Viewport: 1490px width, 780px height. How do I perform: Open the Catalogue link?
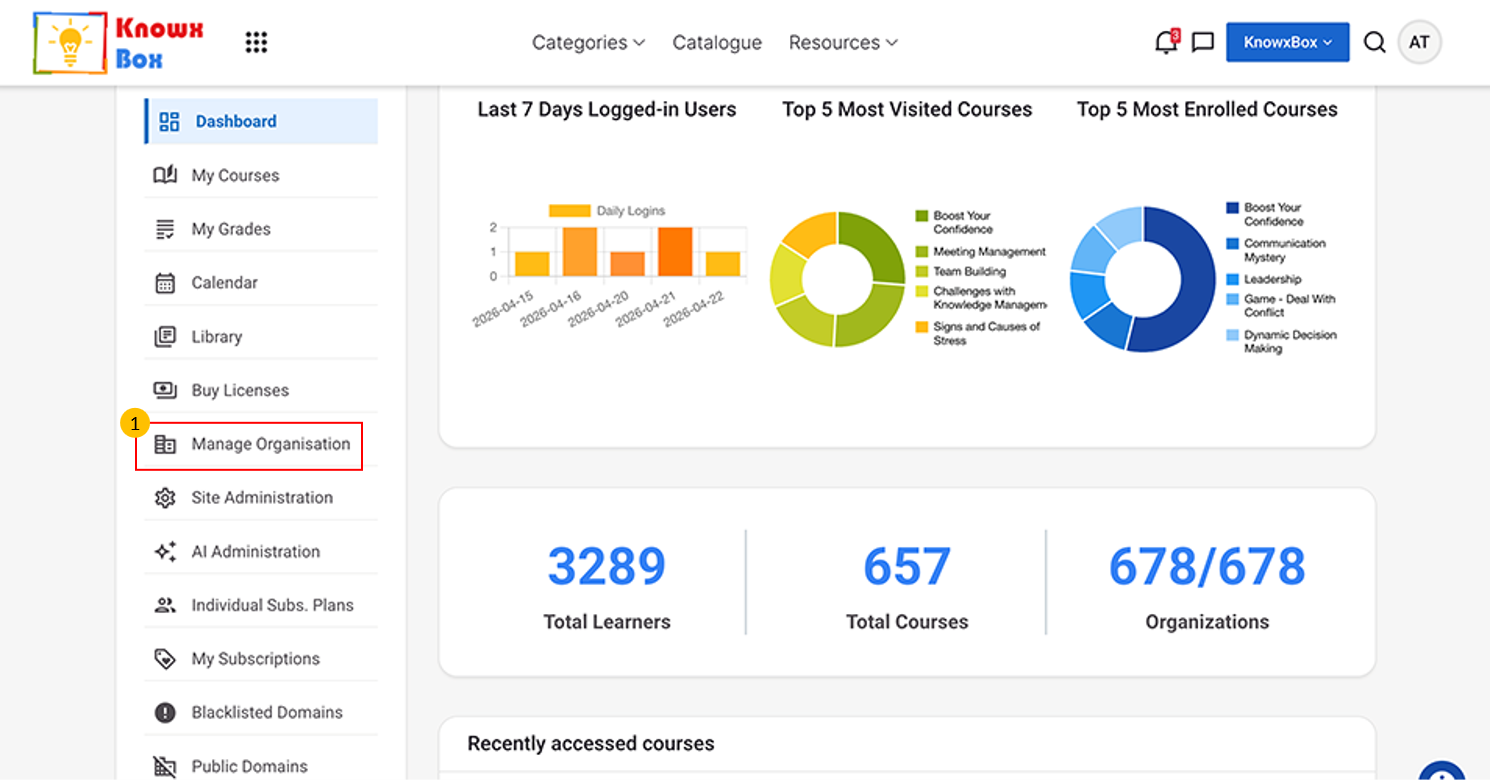[x=717, y=42]
